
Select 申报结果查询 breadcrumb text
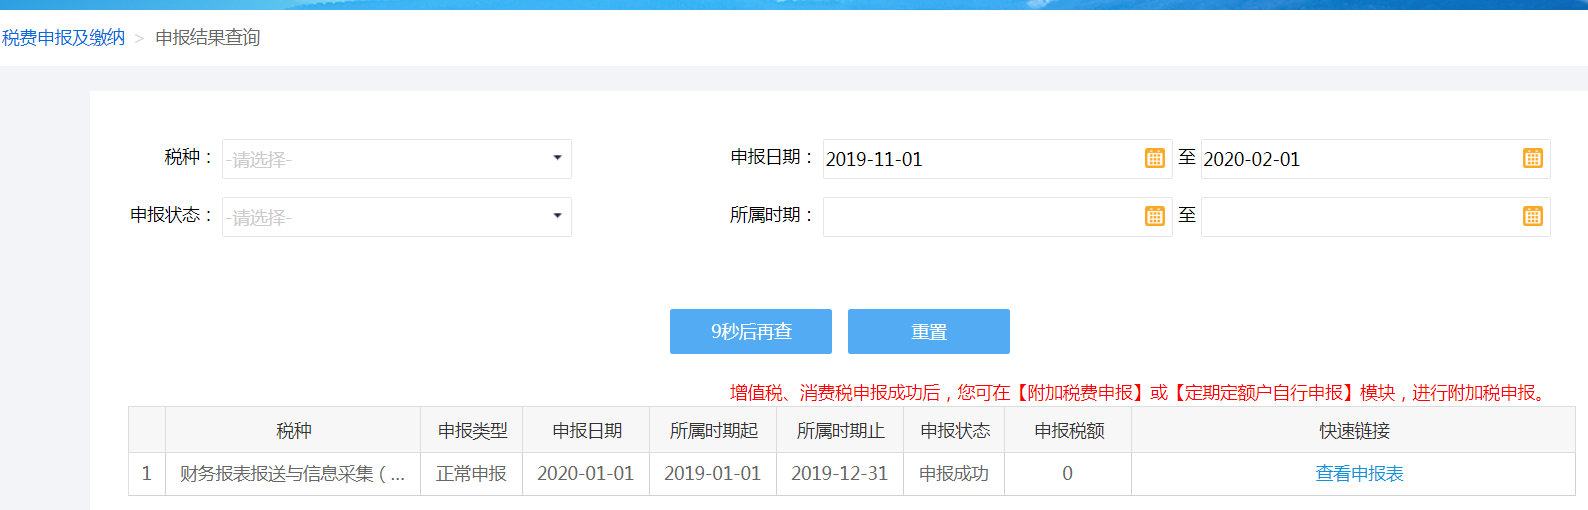coord(208,38)
